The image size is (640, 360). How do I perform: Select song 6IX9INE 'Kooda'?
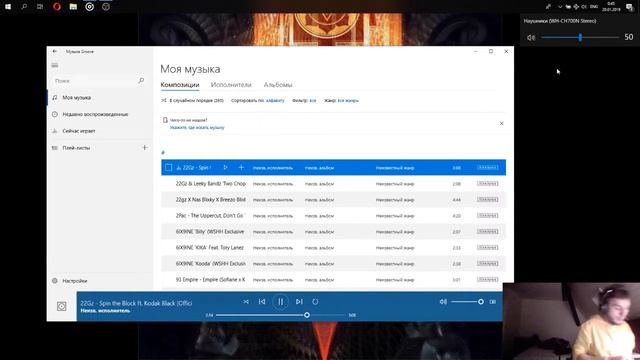[x=333, y=264]
